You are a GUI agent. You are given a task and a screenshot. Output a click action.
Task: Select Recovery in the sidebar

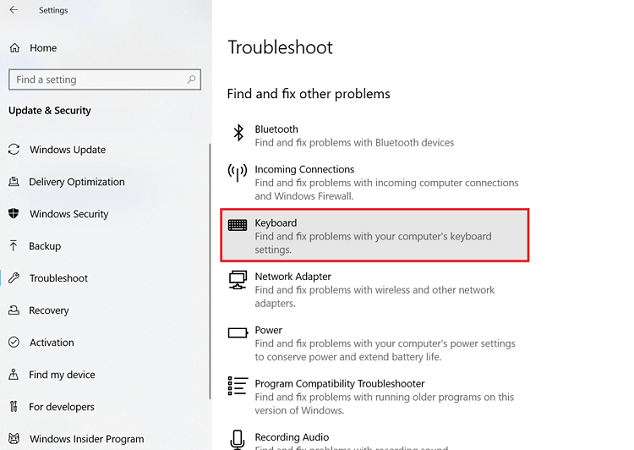49,310
